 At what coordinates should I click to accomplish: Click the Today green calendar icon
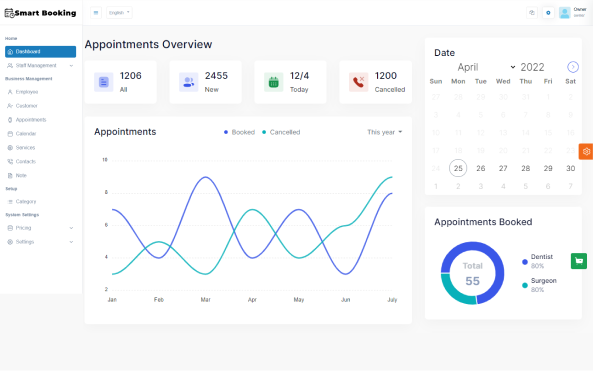[273, 82]
